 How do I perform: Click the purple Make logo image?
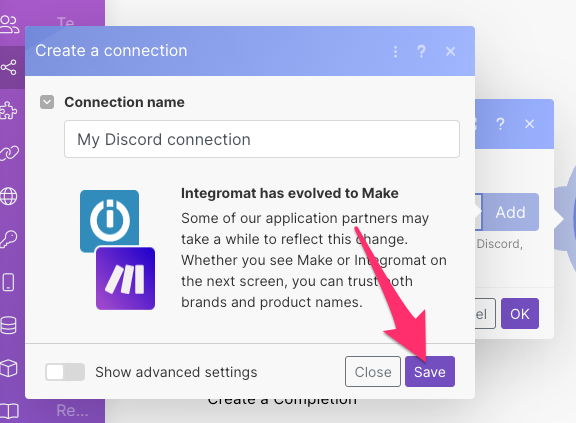point(125,278)
